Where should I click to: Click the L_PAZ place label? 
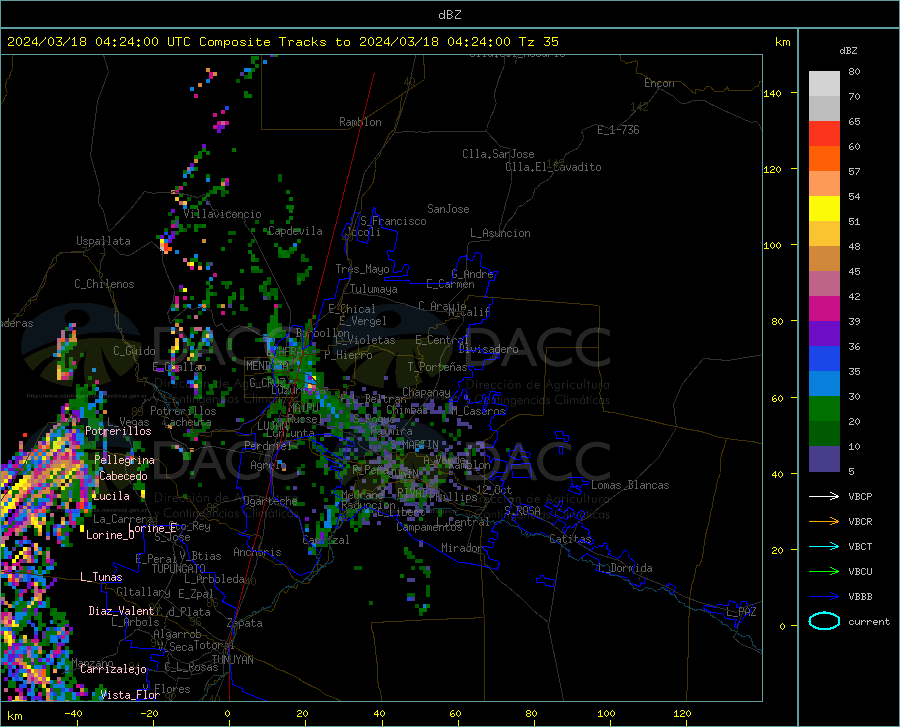(741, 612)
